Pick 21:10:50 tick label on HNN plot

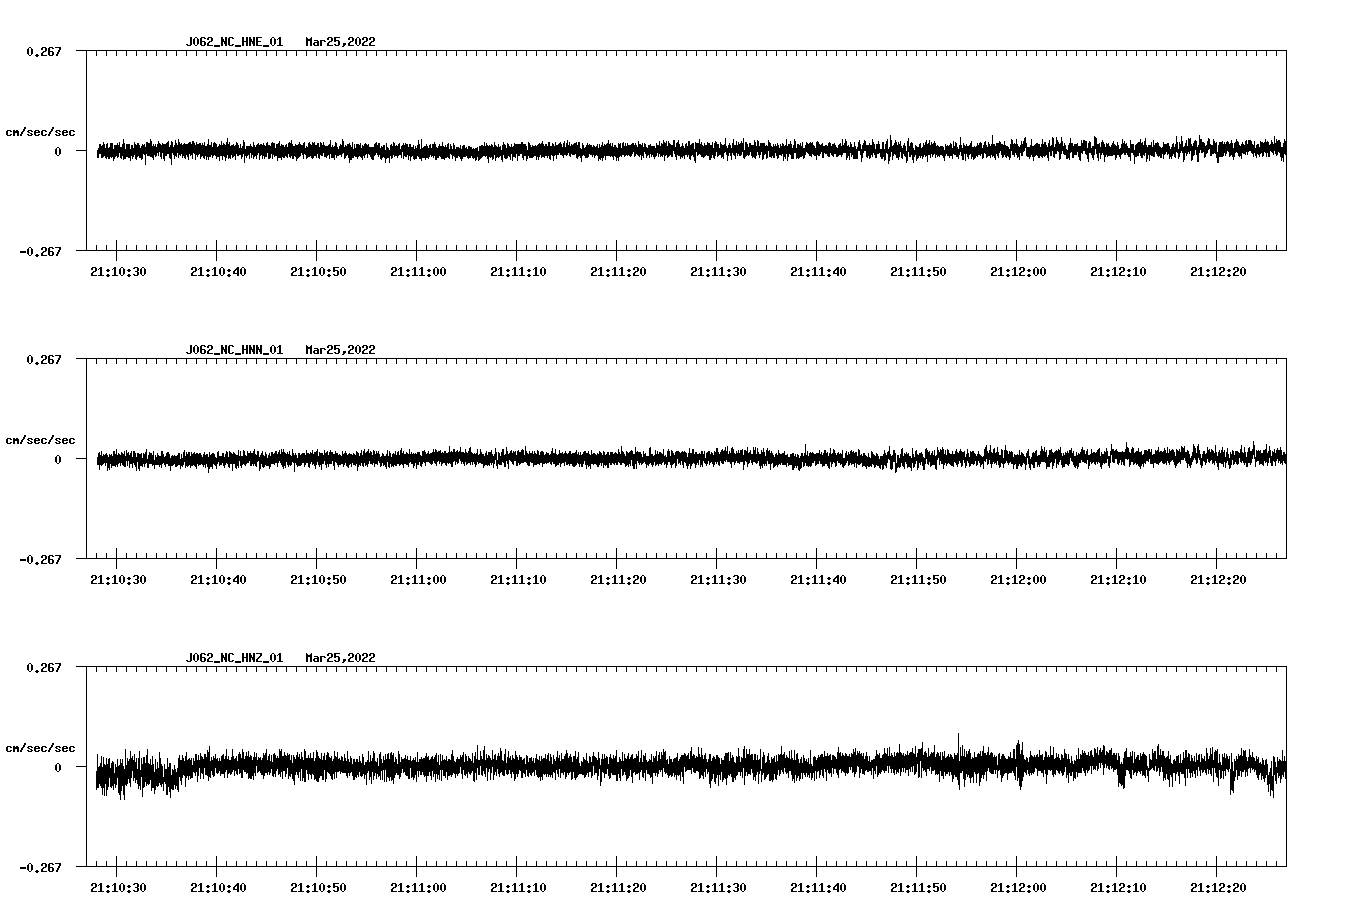318,580
